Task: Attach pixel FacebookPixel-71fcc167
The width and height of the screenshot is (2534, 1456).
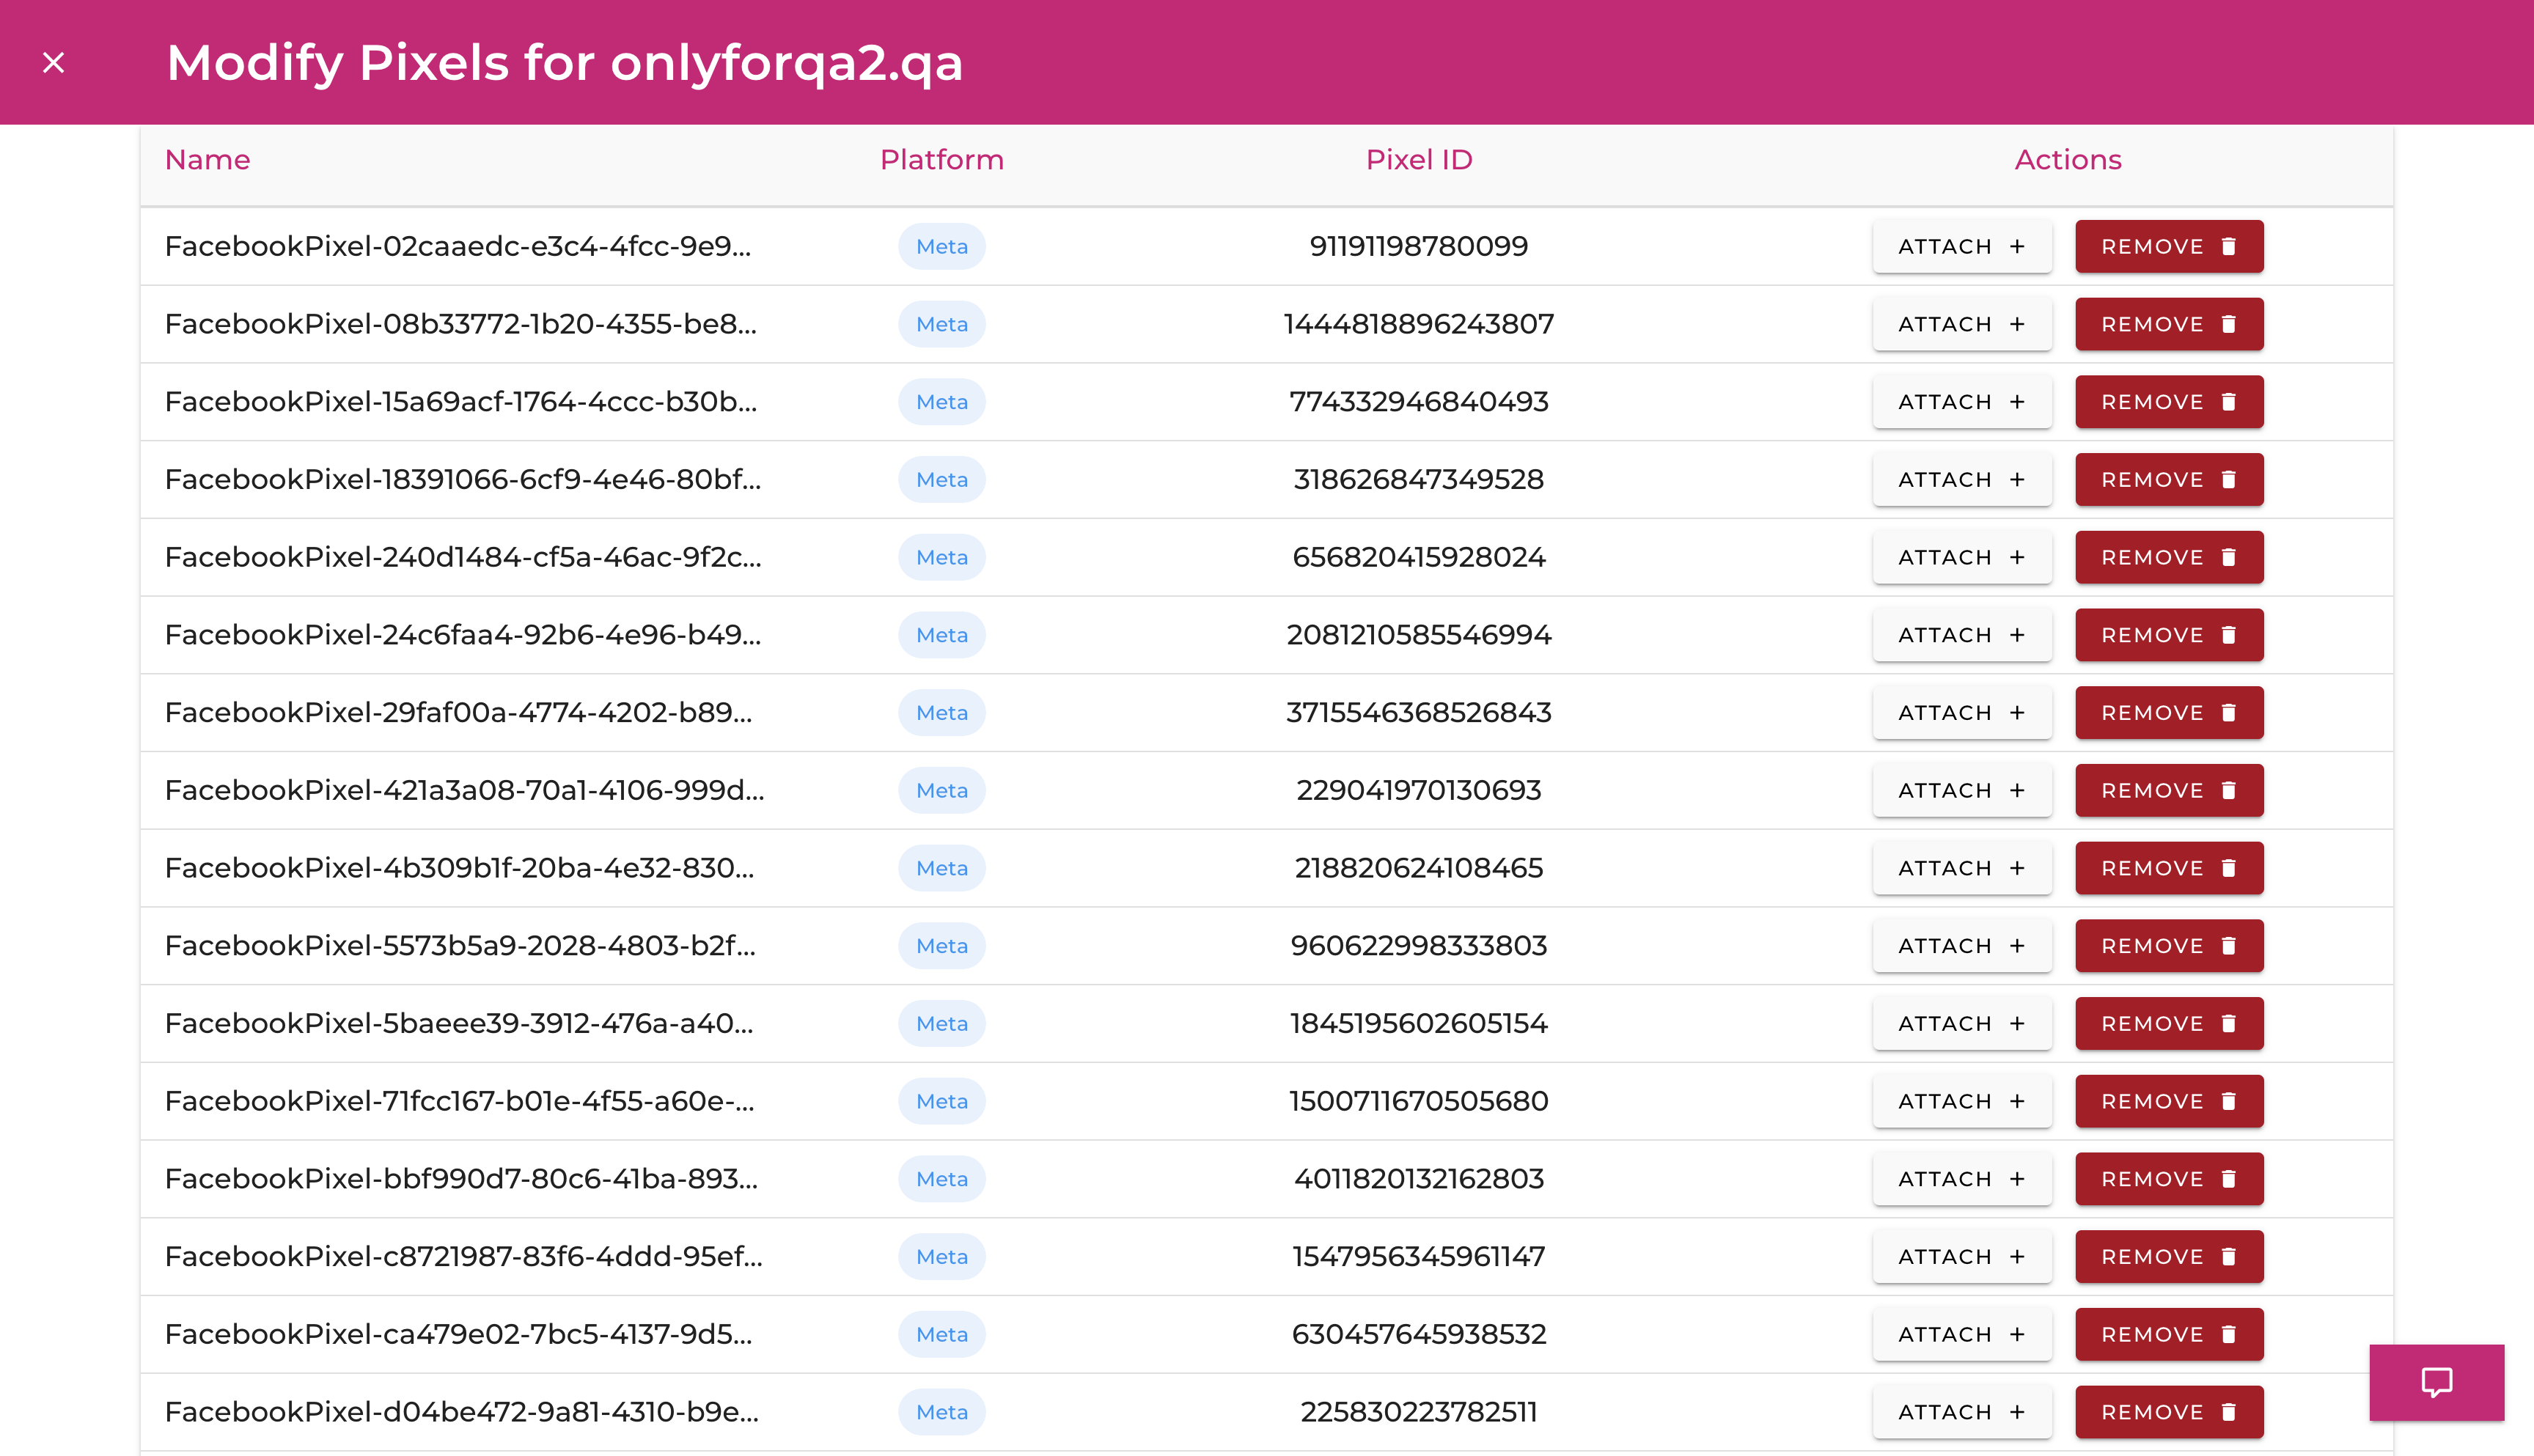Action: 1961,1101
